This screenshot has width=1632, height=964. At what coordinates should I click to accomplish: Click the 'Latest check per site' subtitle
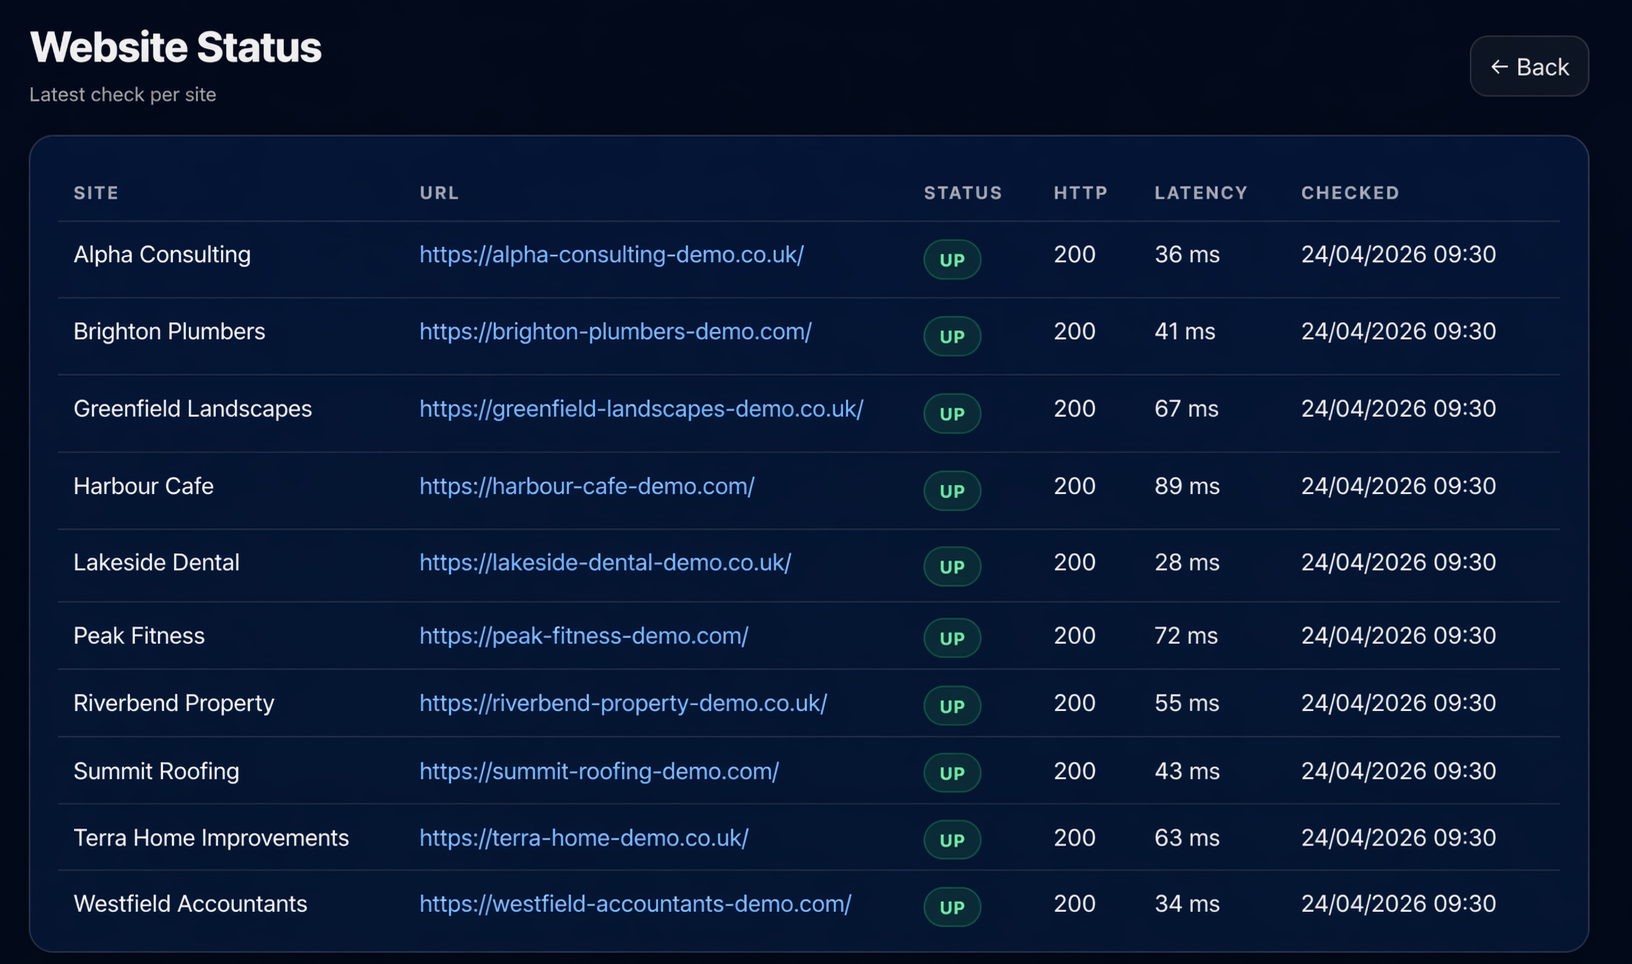(x=123, y=95)
